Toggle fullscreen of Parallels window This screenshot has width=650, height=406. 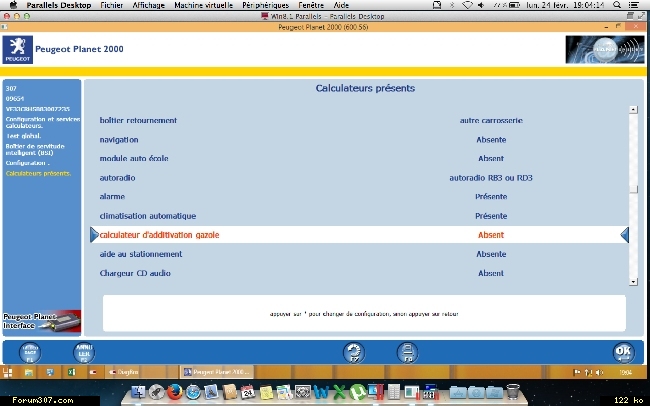click(x=642, y=16)
